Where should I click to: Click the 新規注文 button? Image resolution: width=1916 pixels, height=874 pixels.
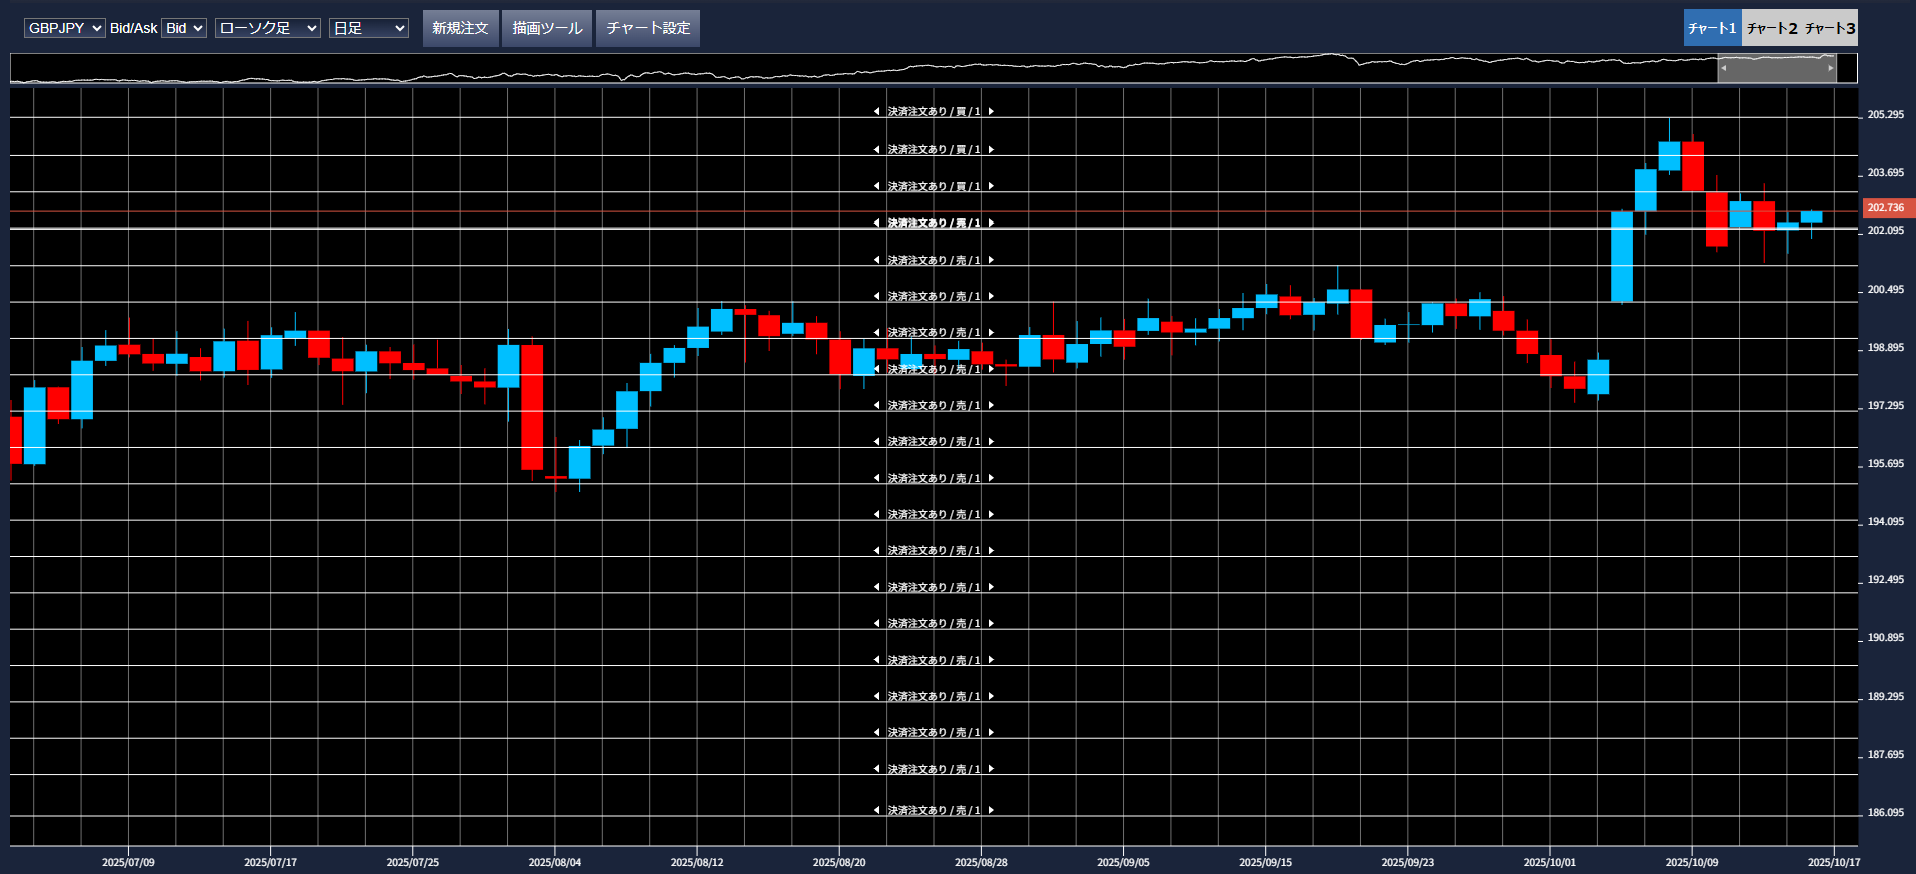tap(460, 28)
